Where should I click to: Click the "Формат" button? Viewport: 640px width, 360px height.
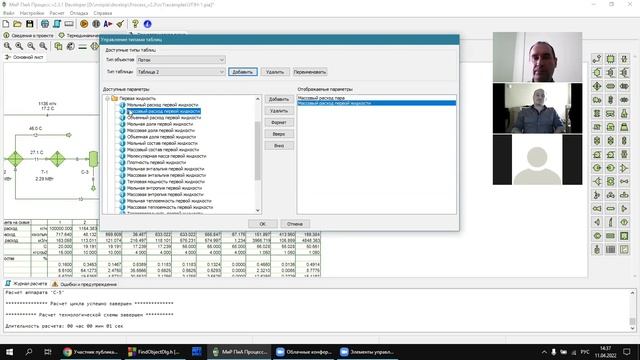279,122
